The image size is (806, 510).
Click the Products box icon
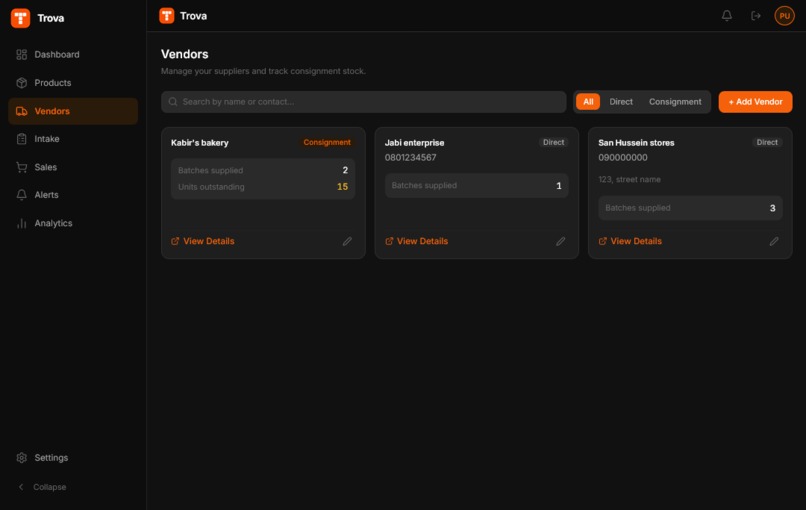22,83
